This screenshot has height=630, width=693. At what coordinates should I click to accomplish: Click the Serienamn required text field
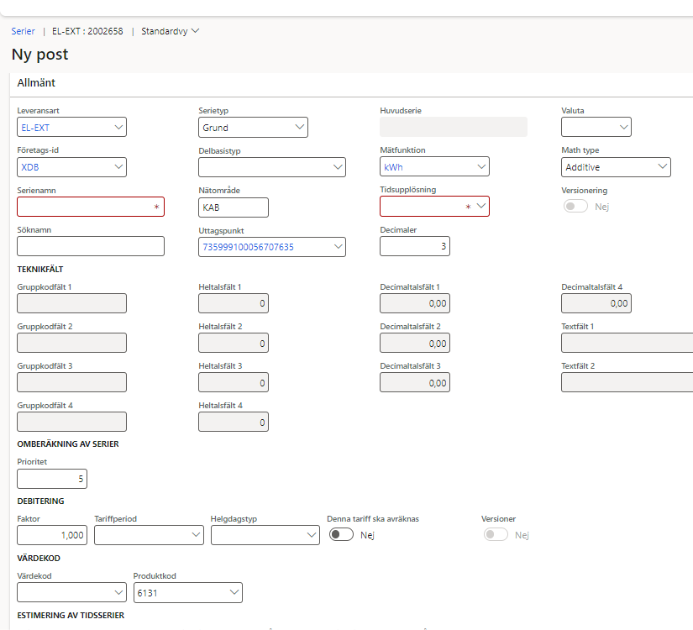[90, 207]
